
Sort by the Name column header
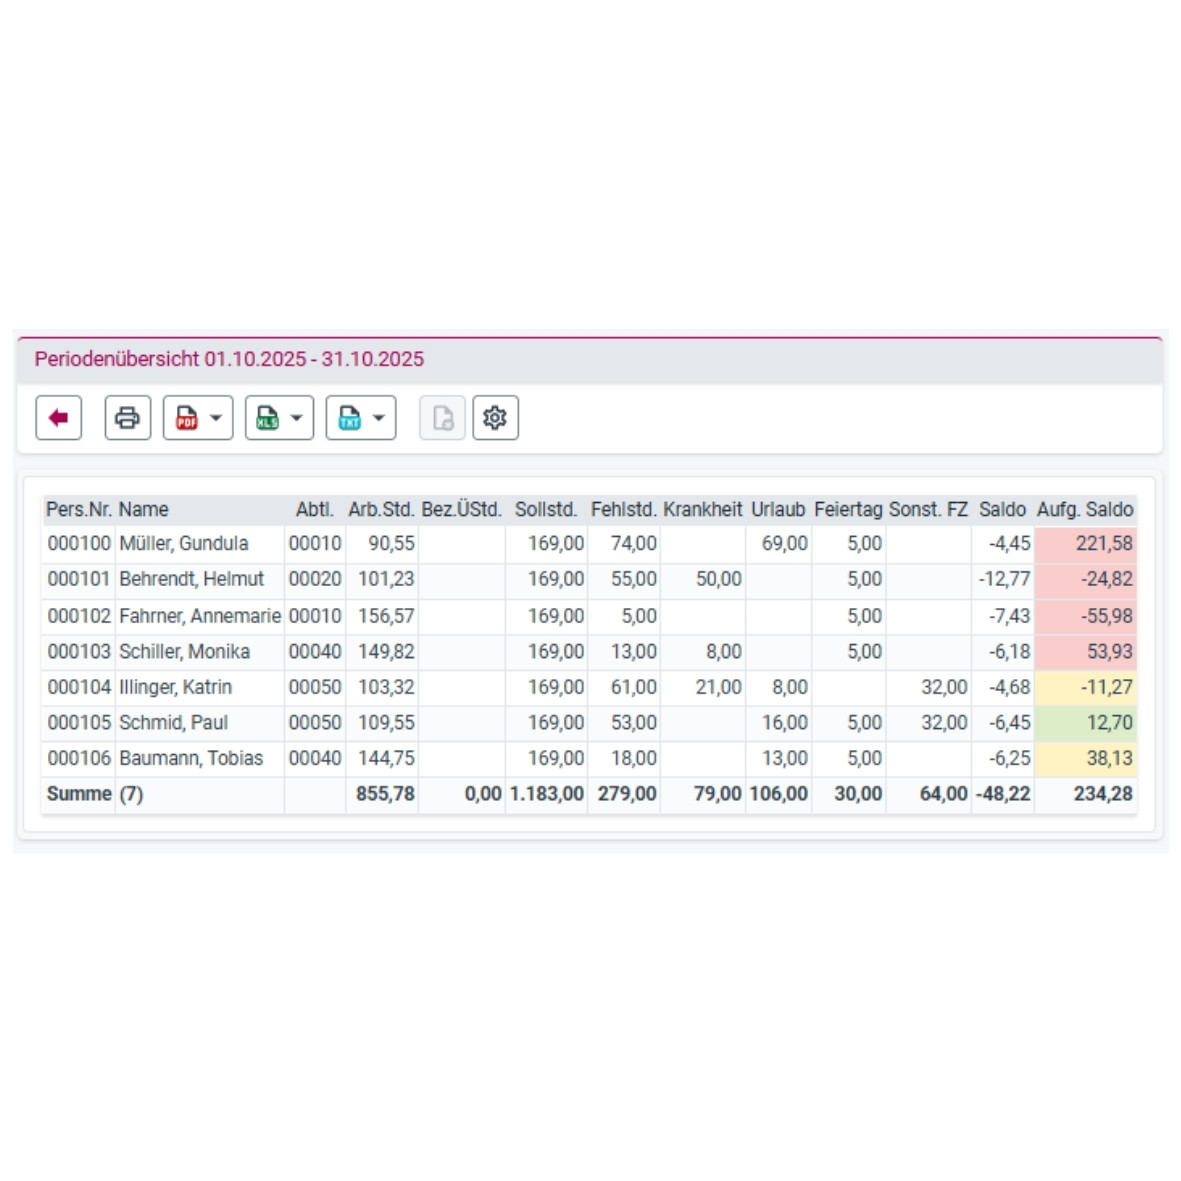[x=143, y=510]
